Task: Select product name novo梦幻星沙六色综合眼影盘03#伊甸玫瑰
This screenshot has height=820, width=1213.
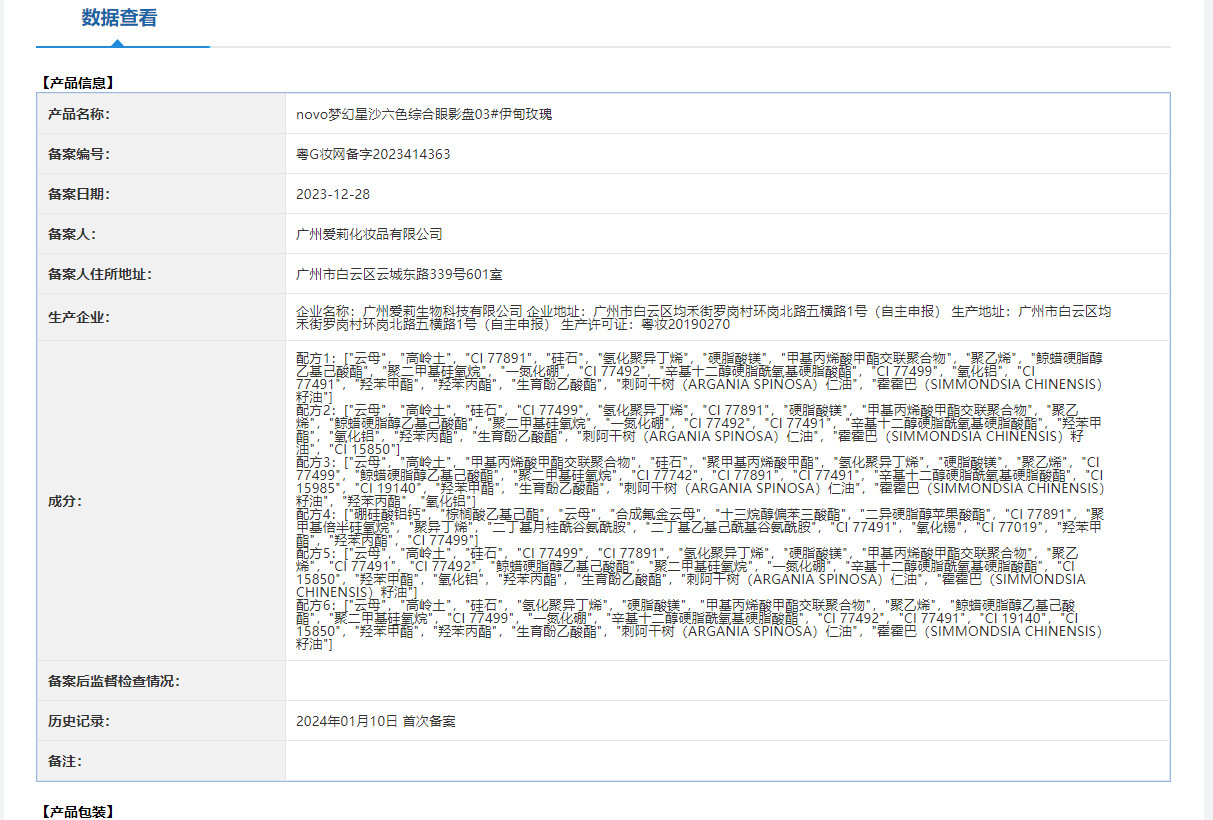Action: [424, 114]
